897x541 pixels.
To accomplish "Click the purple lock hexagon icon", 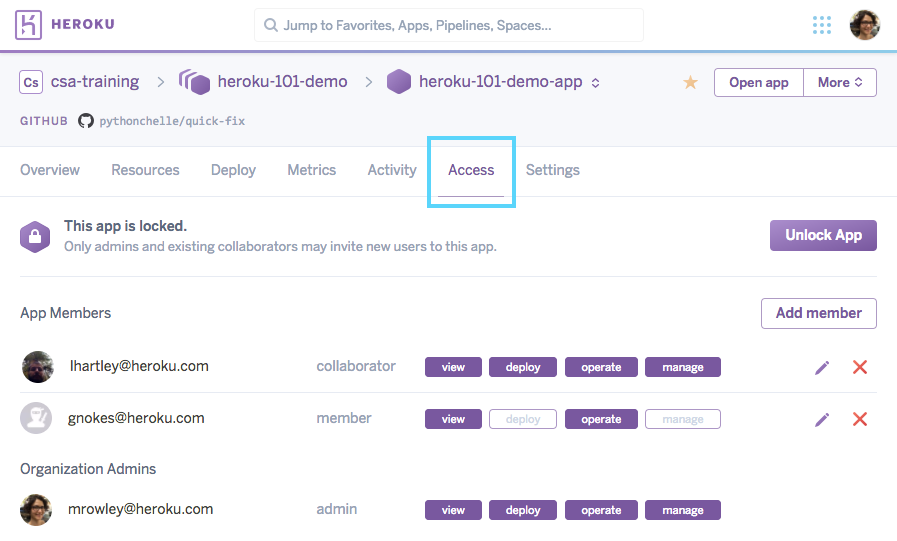I will [35, 236].
